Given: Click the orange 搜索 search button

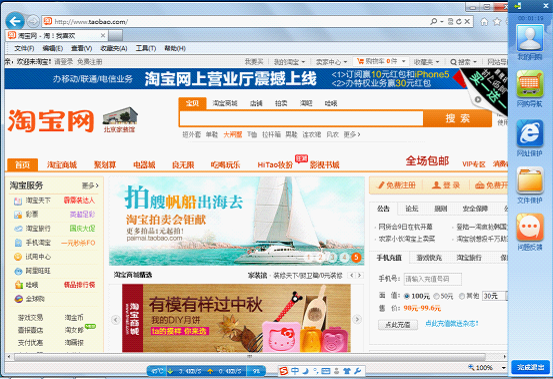Looking at the screenshot, I should coord(457,118).
